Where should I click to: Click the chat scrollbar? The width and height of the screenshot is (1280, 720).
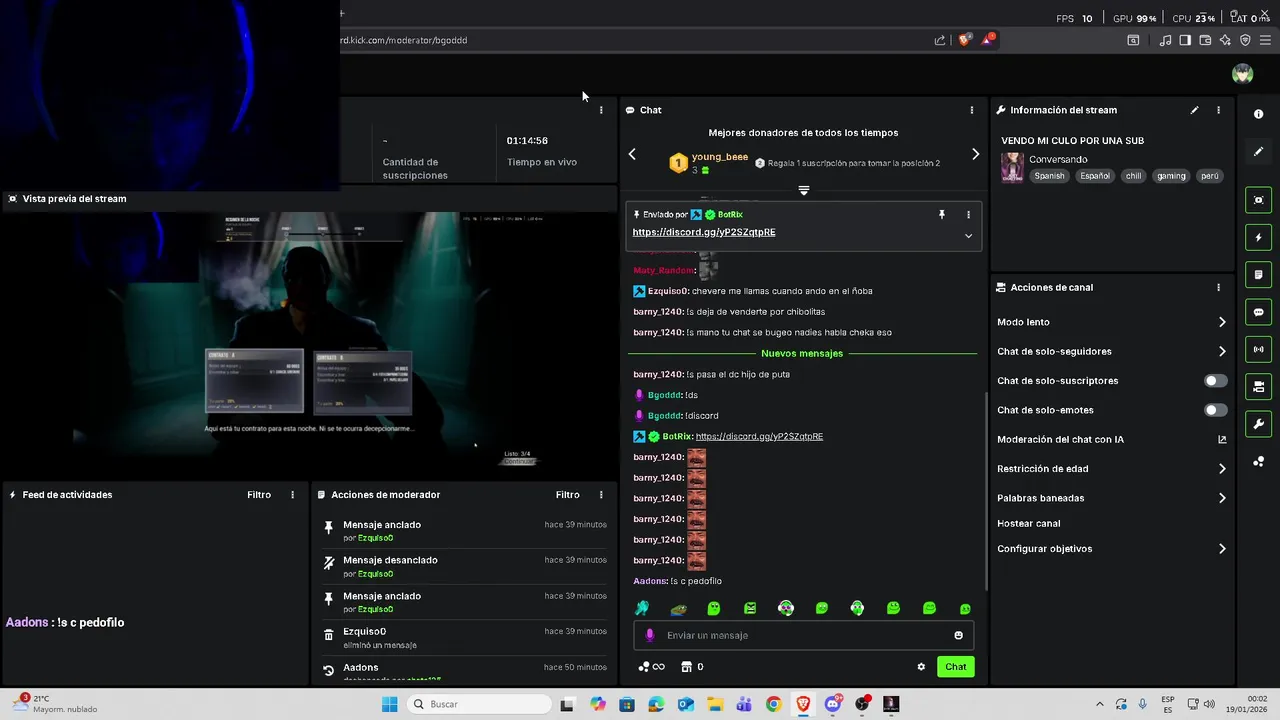[x=987, y=490]
